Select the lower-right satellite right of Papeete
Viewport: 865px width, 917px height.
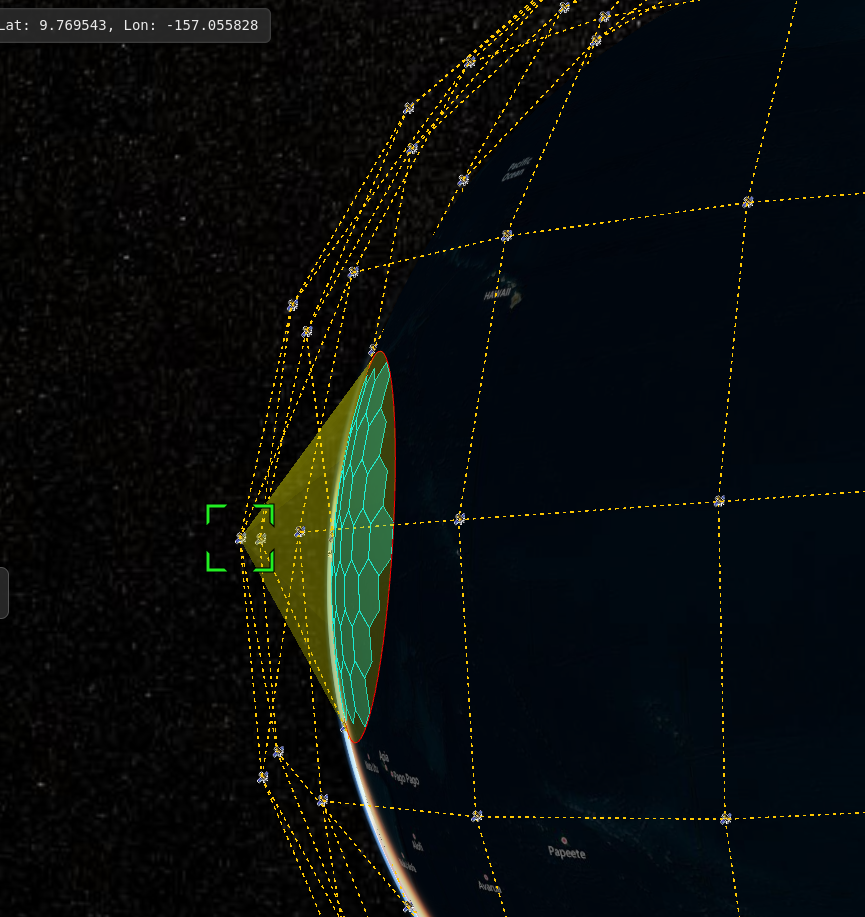[x=725, y=818]
